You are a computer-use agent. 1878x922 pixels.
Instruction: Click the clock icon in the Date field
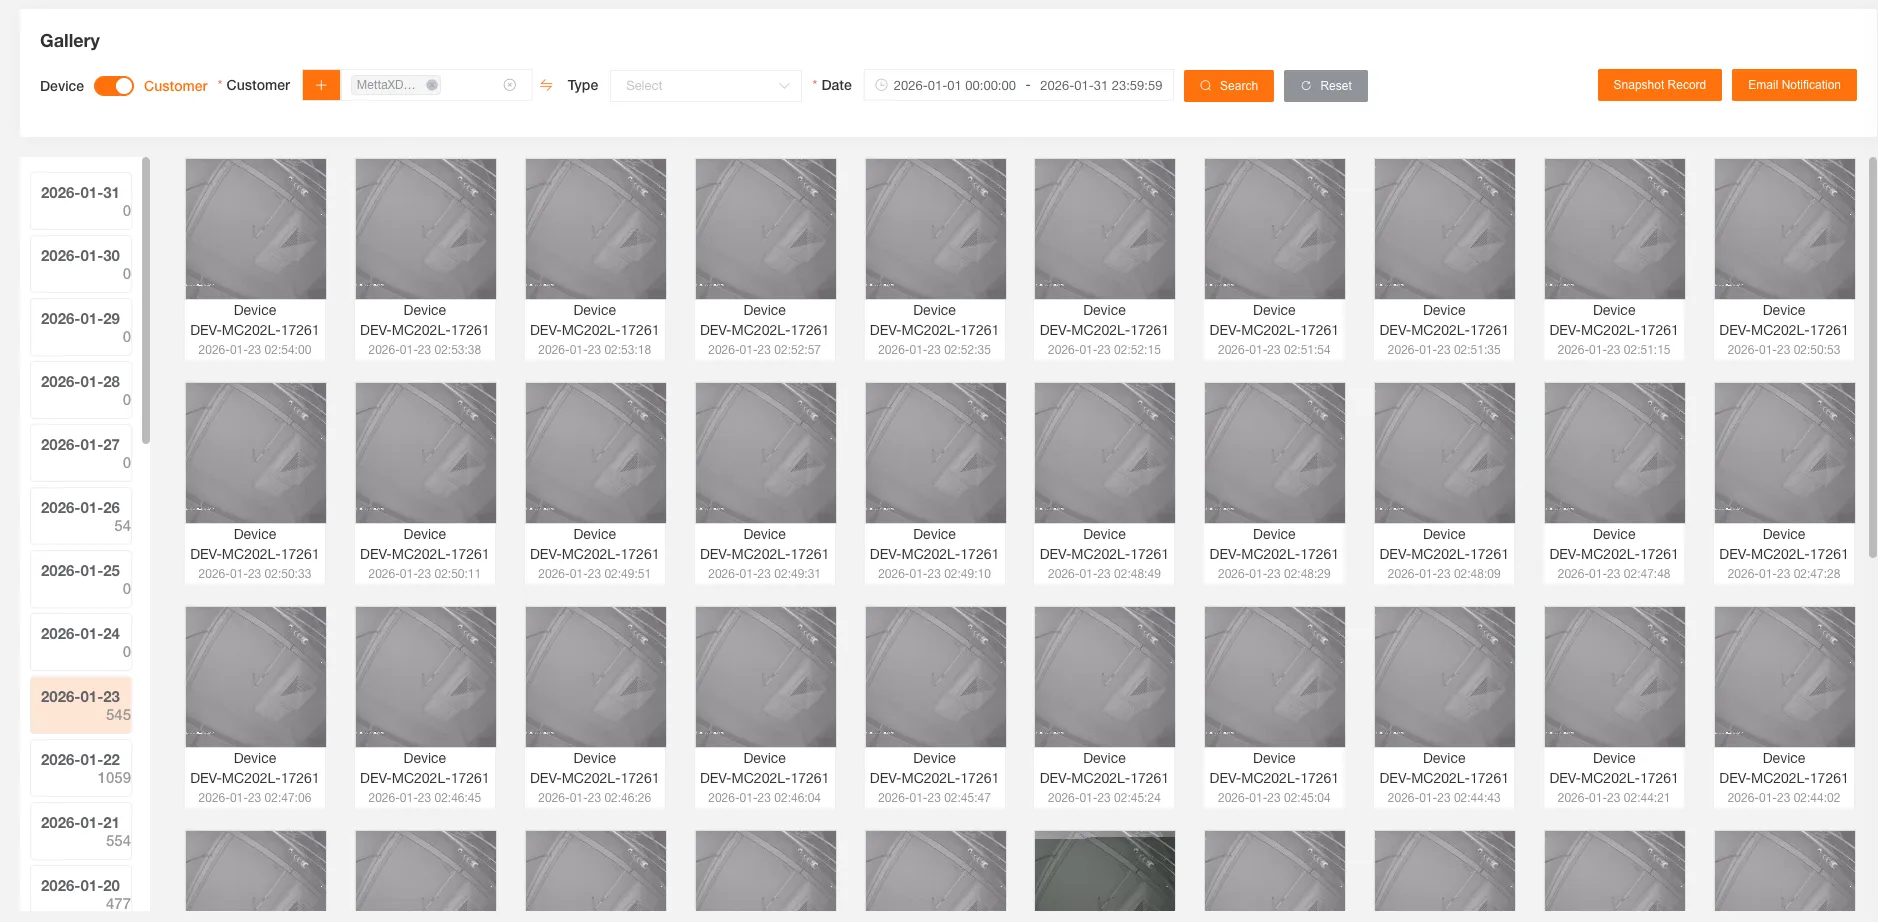click(880, 85)
